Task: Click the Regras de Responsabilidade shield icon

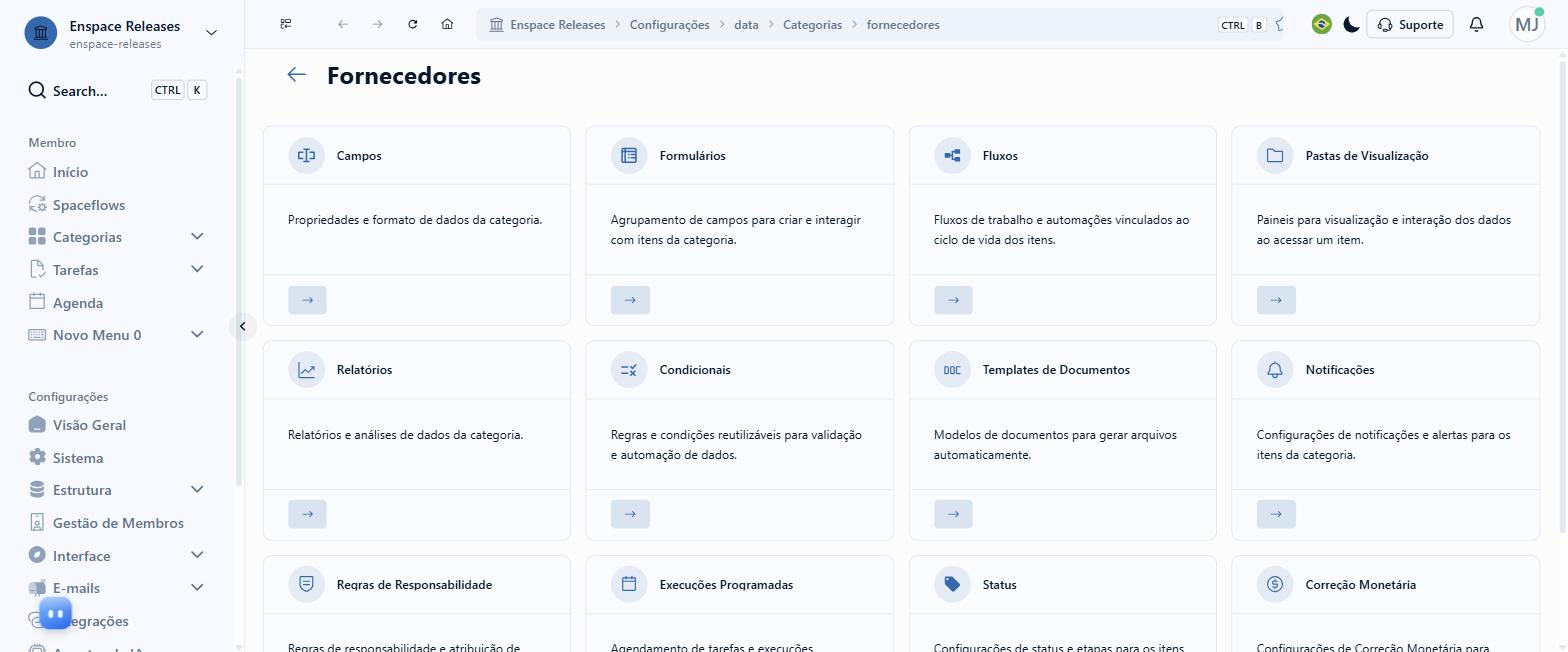Action: [307, 584]
